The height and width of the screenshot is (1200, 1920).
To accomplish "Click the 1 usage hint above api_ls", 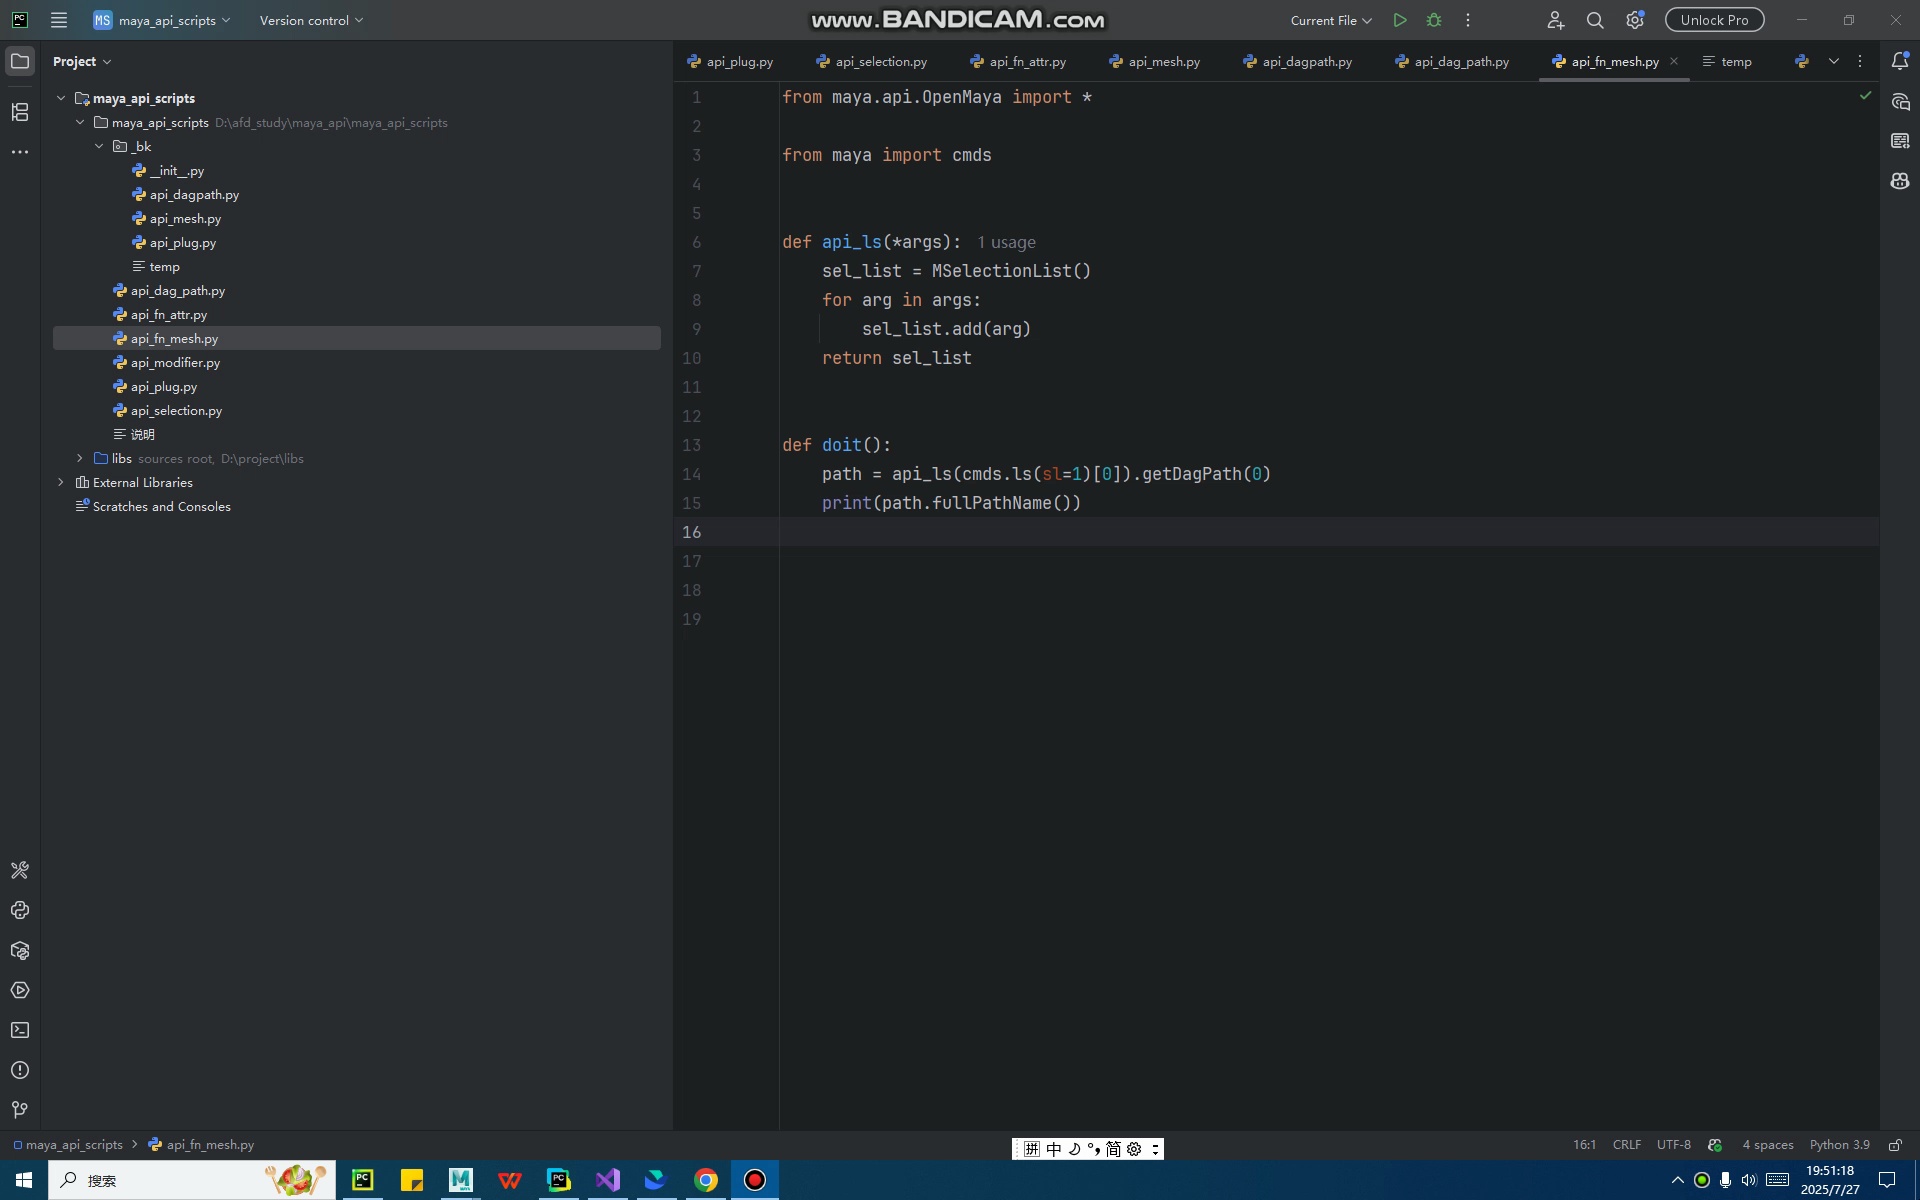I will tap(1006, 242).
